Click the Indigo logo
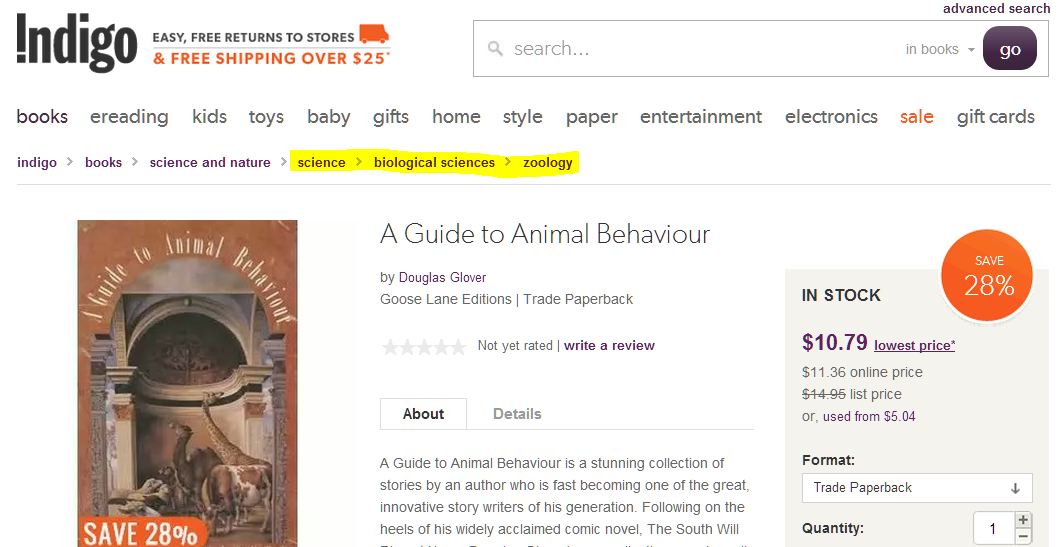 click(x=76, y=43)
